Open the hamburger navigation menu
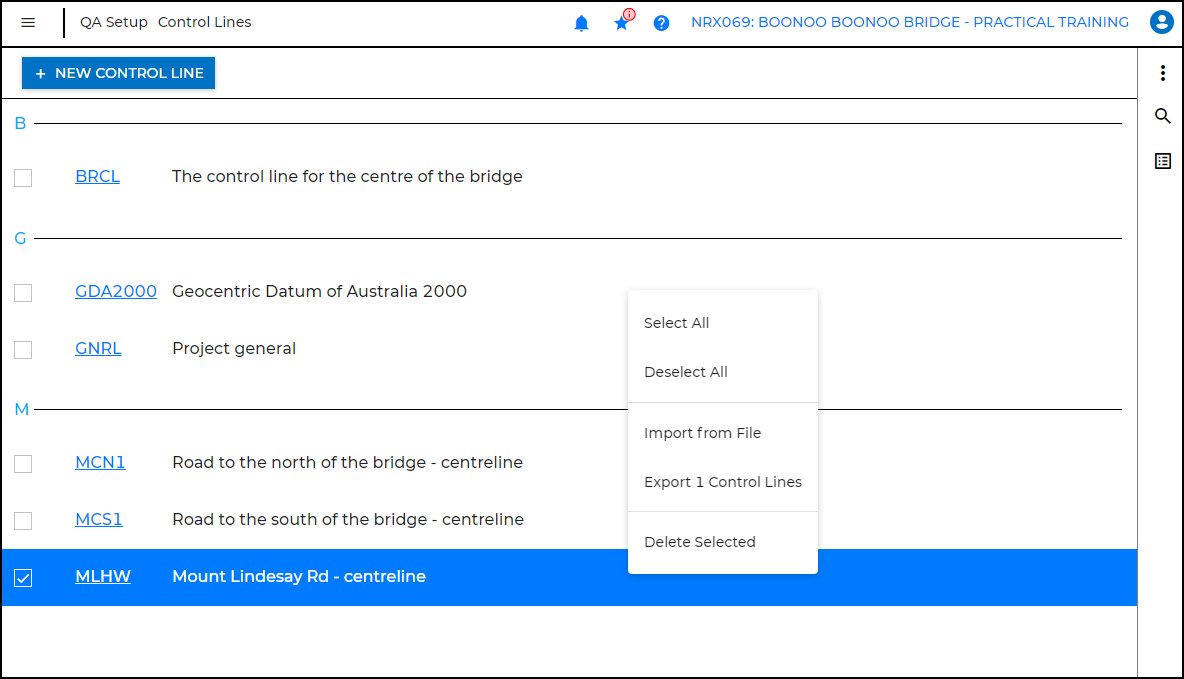Image resolution: width=1184 pixels, height=679 pixels. tap(28, 23)
